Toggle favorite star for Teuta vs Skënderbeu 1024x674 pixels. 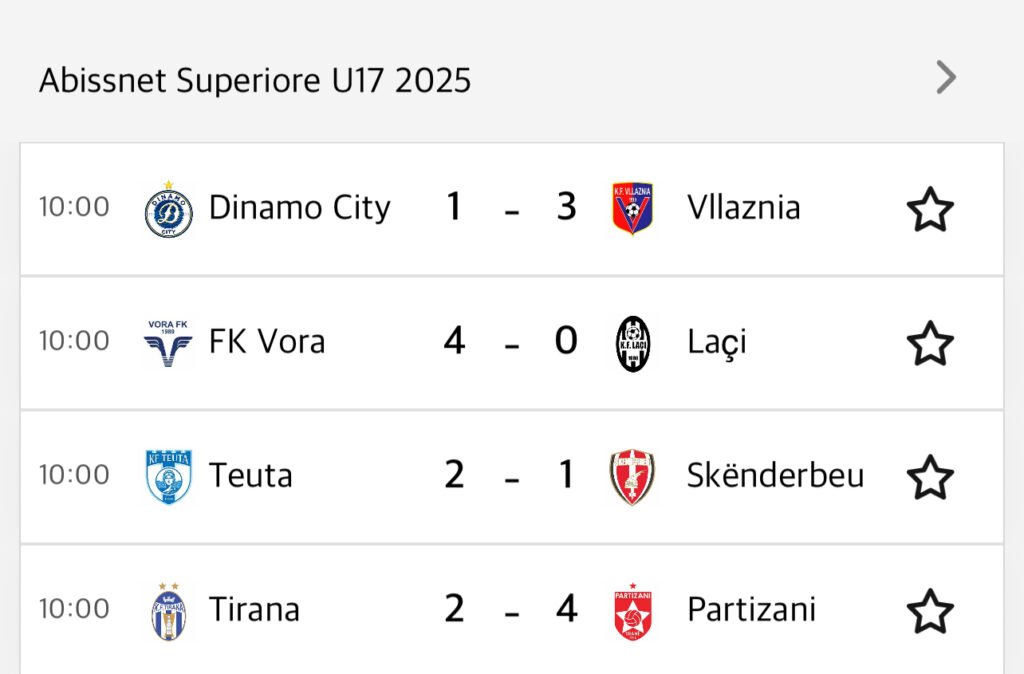(x=930, y=477)
